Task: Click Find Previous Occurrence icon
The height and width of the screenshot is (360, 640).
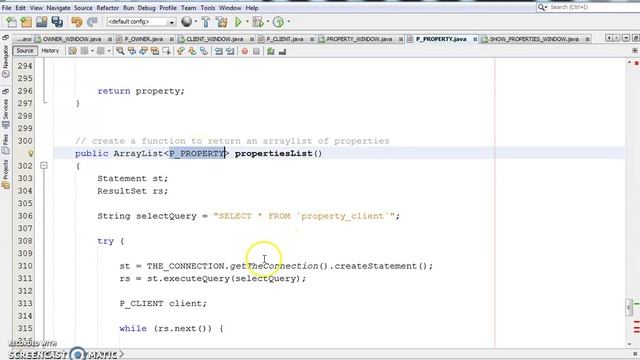Action: (x=131, y=51)
